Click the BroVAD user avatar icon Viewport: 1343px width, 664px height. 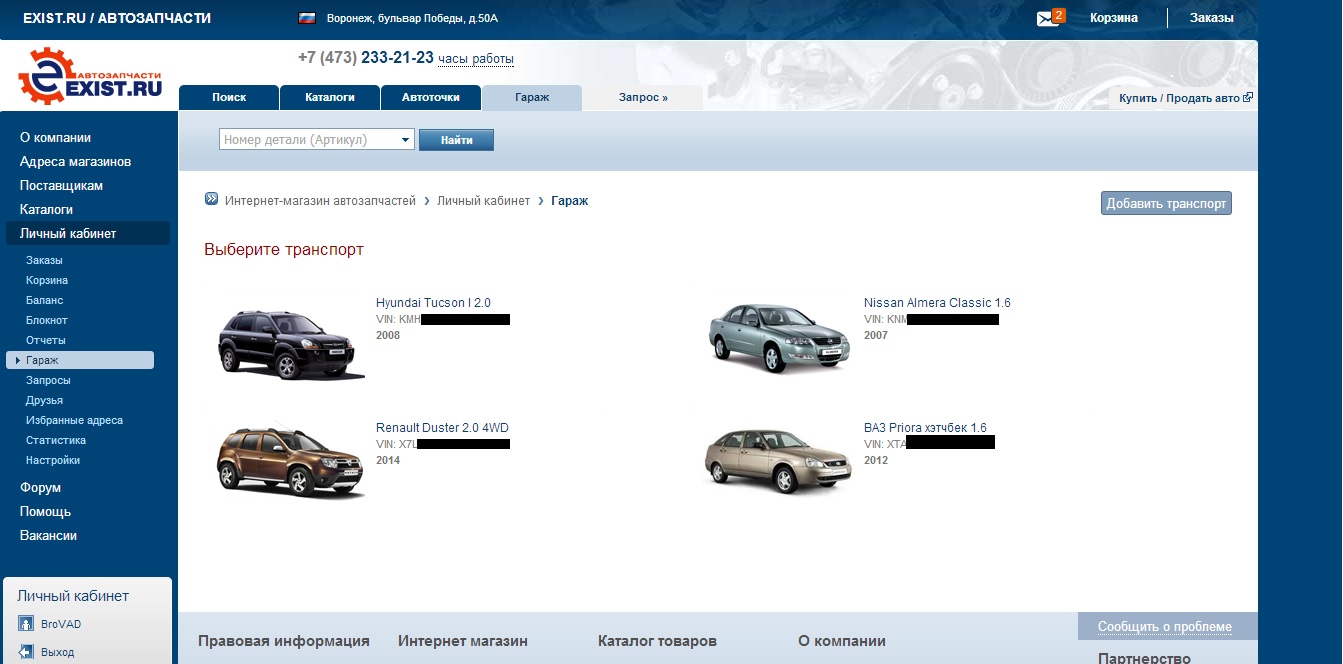click(26, 624)
